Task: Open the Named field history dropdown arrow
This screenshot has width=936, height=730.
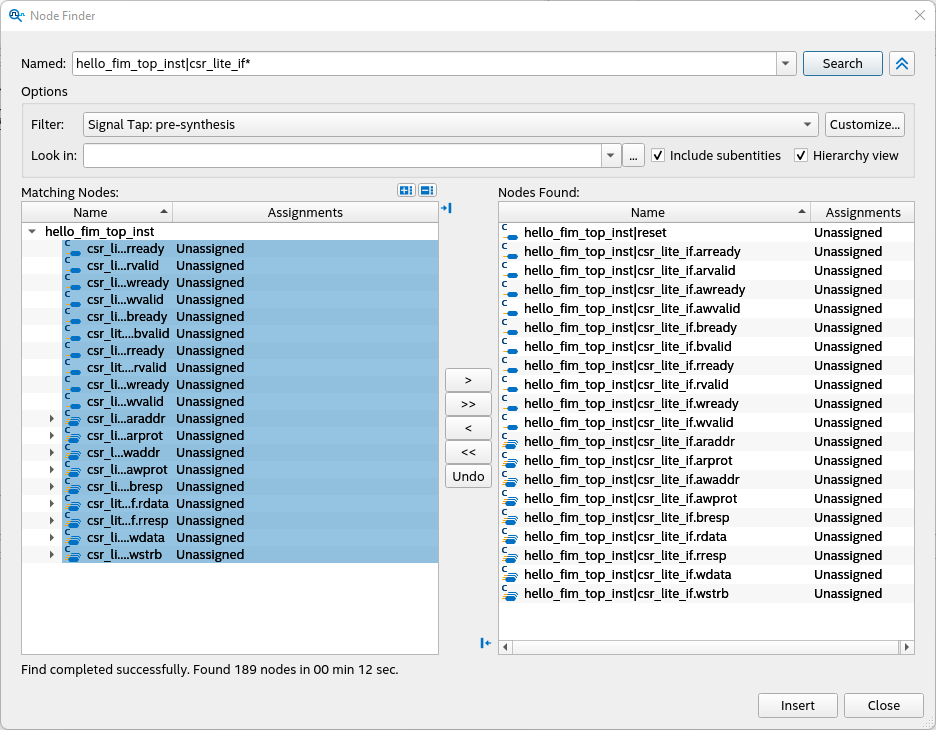Action: pos(786,63)
